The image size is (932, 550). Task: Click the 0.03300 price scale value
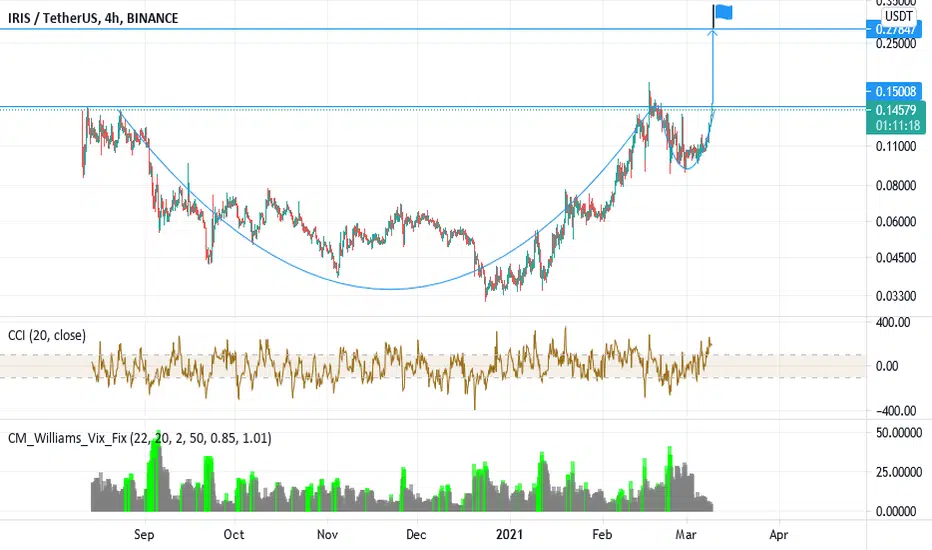tap(896, 296)
